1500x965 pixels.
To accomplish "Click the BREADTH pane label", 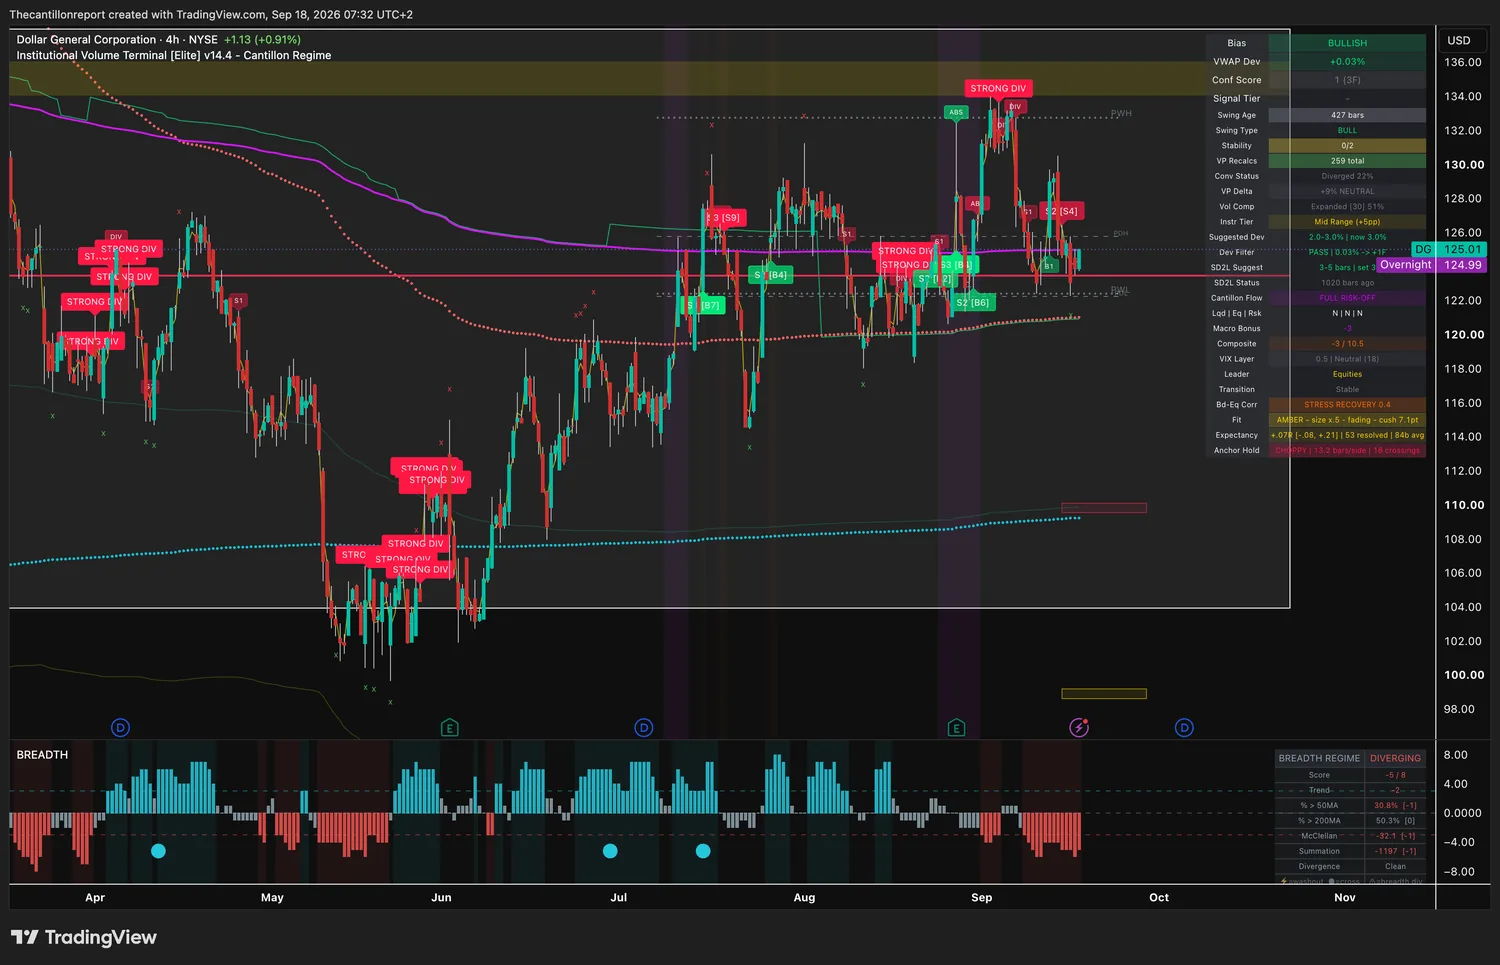I will [x=42, y=755].
